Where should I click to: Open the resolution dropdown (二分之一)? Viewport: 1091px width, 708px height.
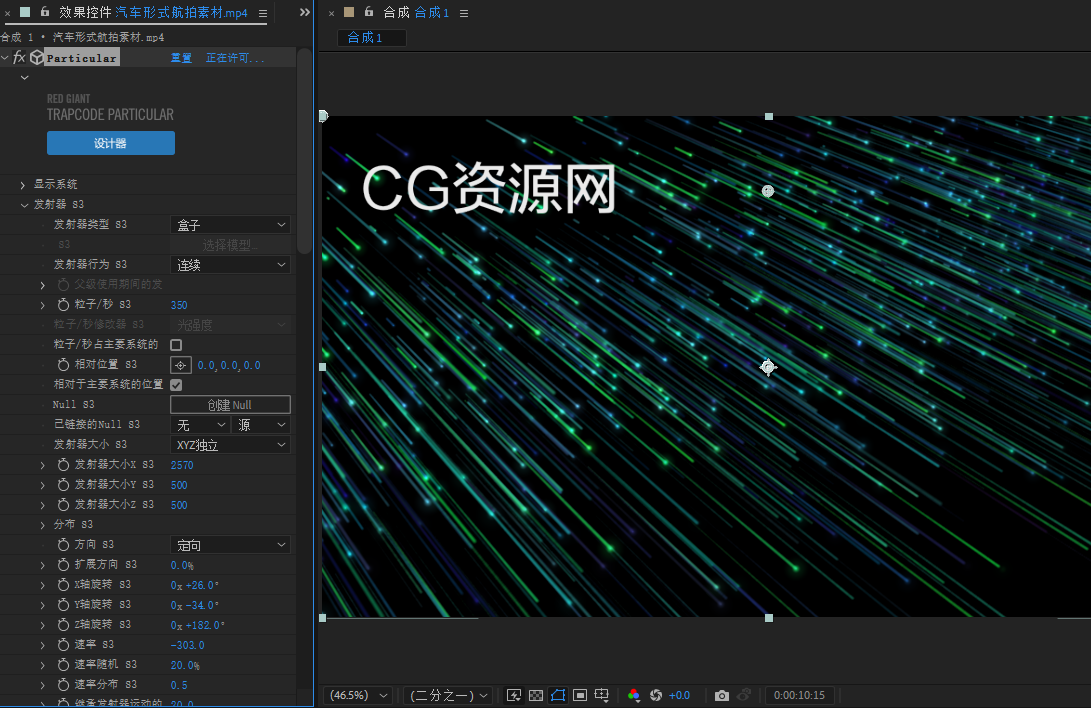tap(449, 695)
